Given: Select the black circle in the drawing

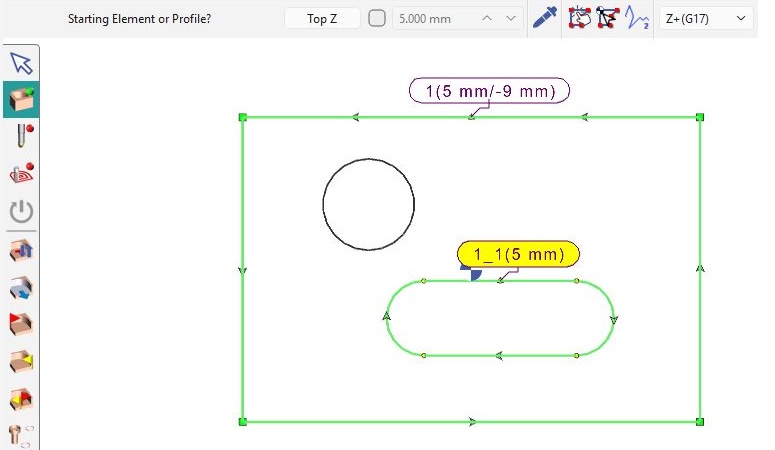Looking at the screenshot, I should [x=369, y=204].
